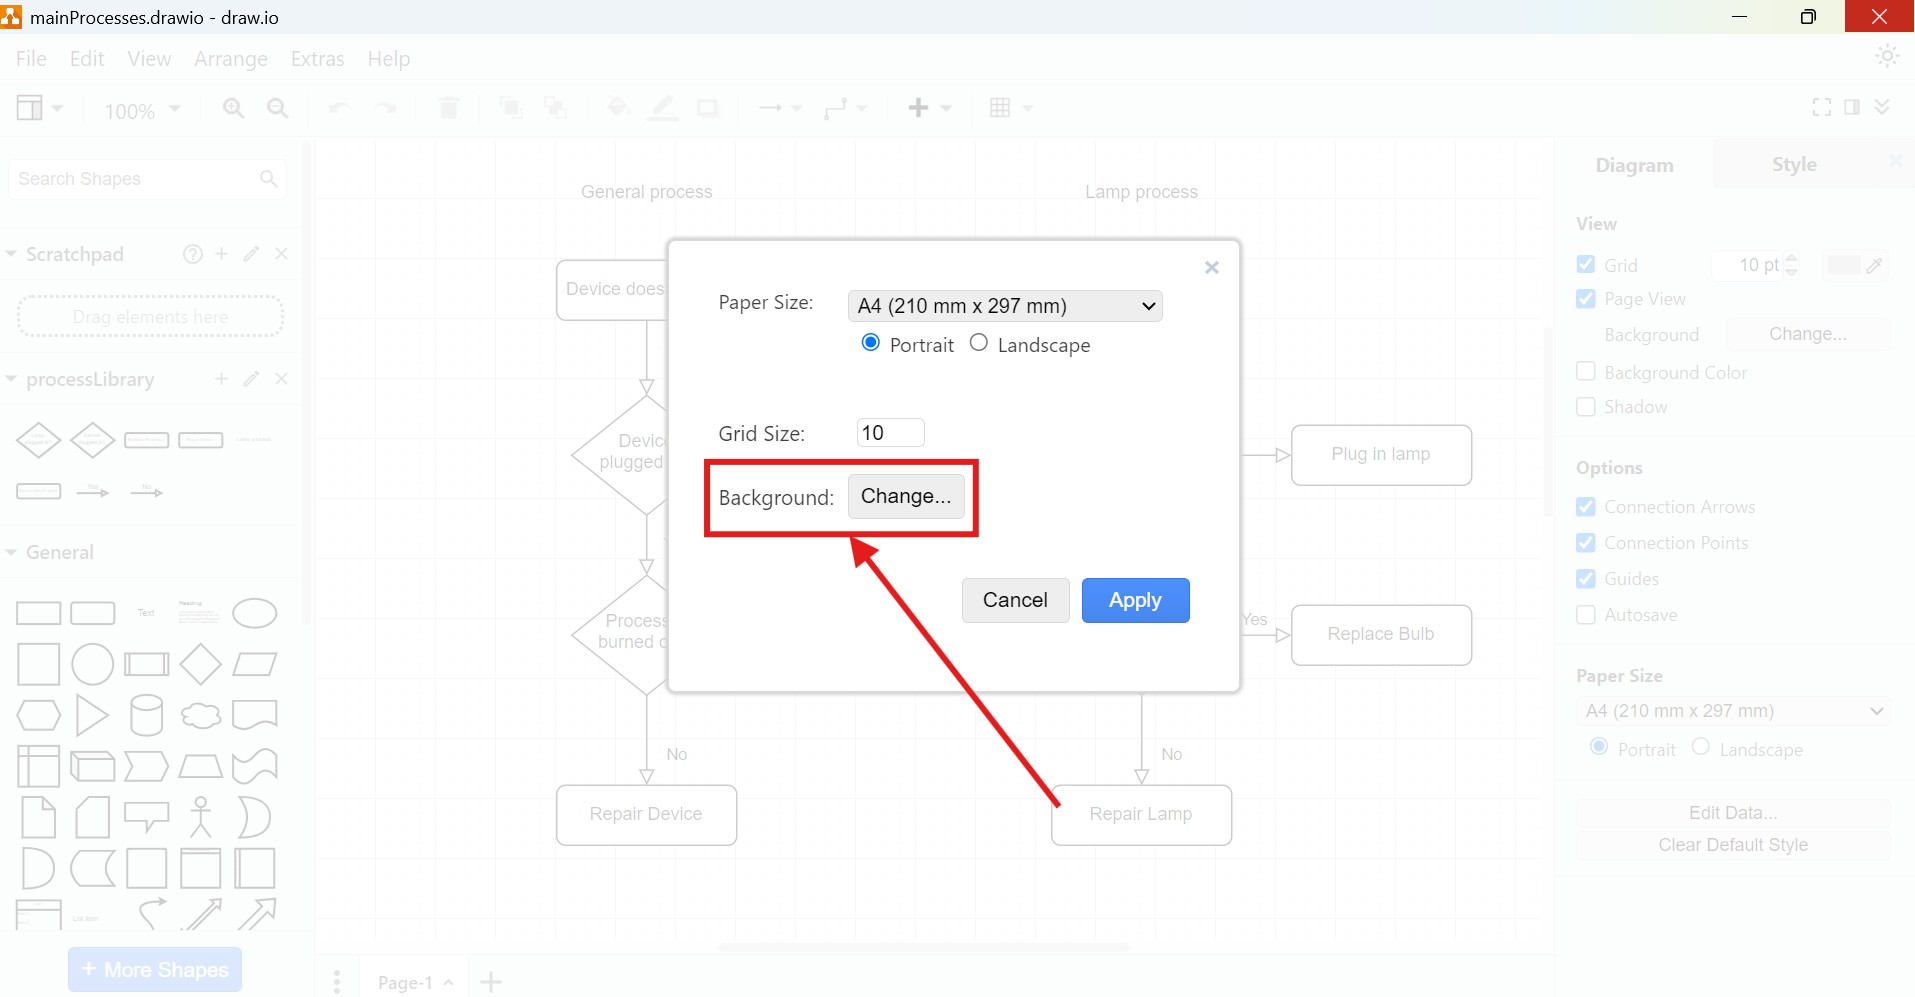Click the Background Change button
1915x997 pixels.
pyautogui.click(x=906, y=496)
